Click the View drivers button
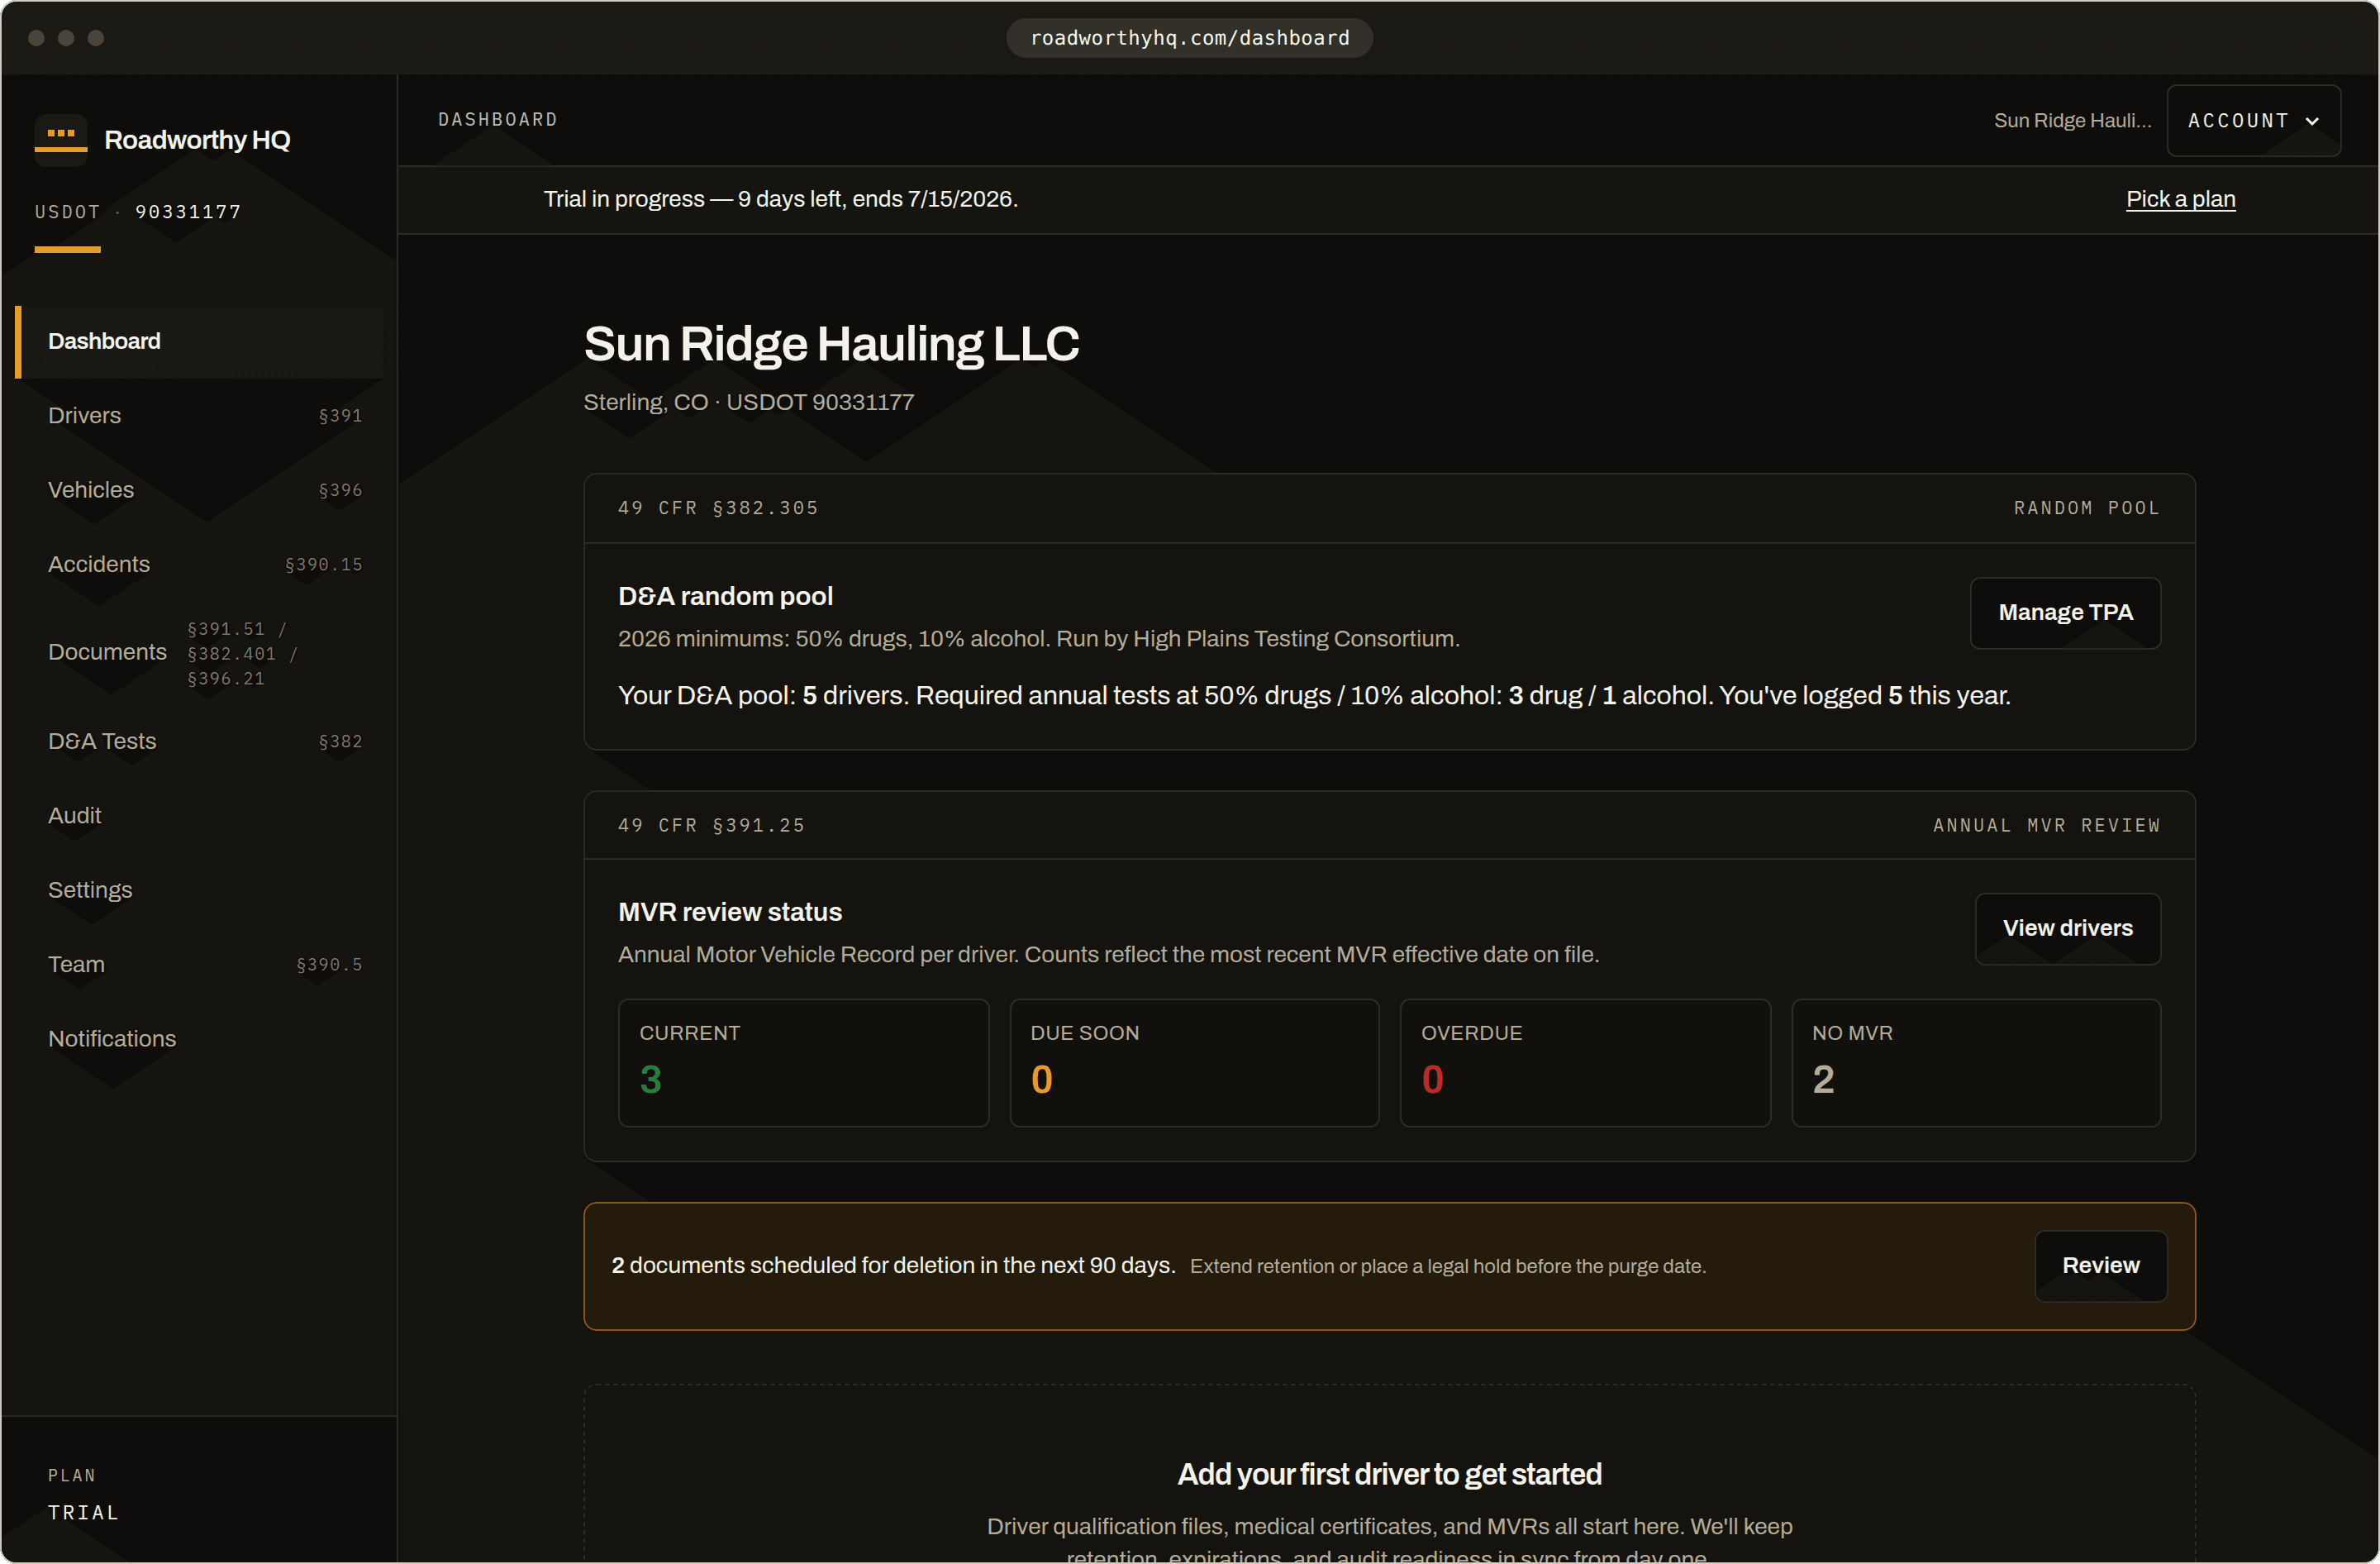Screen dimensions: 2380x1564 2067,929
